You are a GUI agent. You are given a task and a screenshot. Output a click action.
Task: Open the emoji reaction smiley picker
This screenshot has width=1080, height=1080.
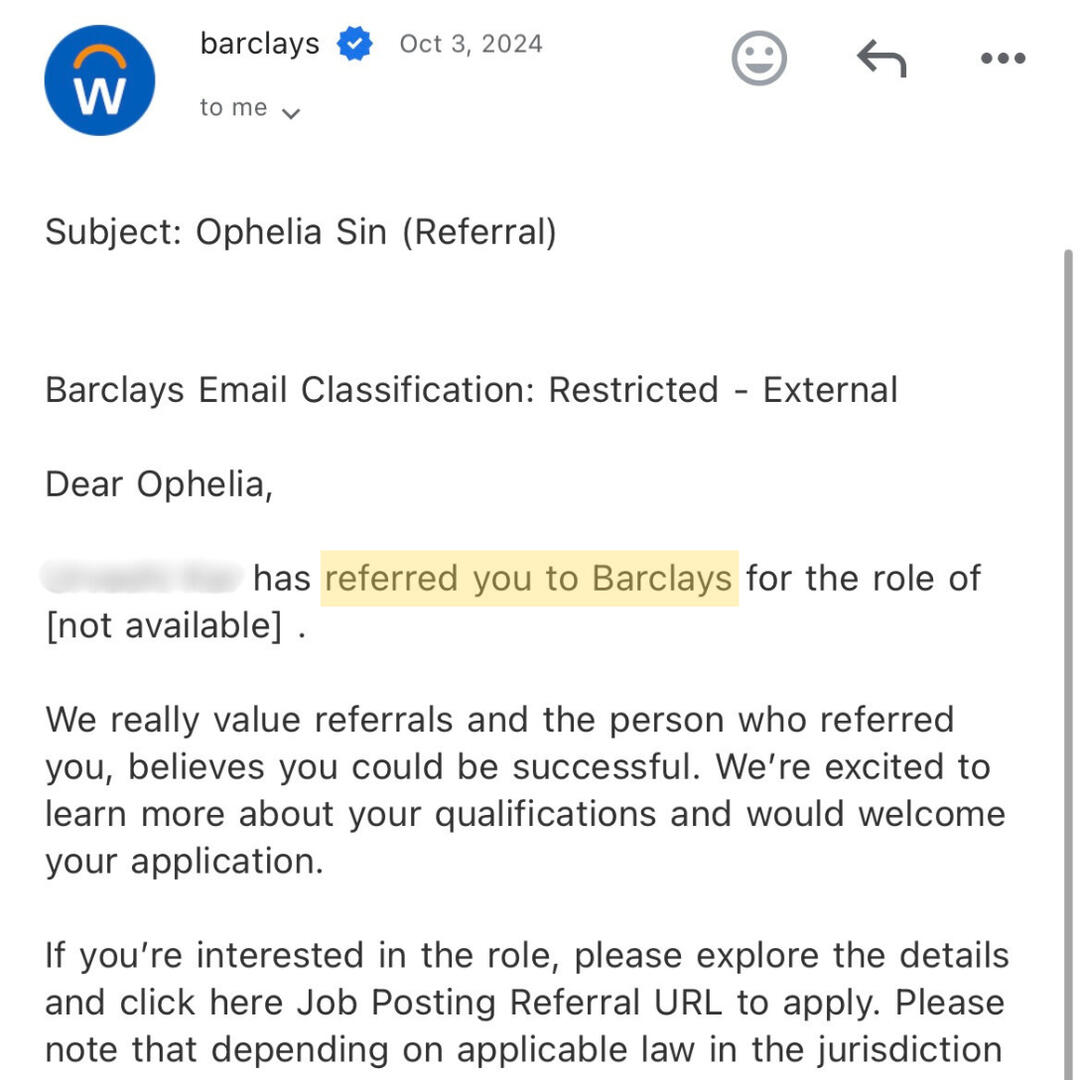[759, 58]
